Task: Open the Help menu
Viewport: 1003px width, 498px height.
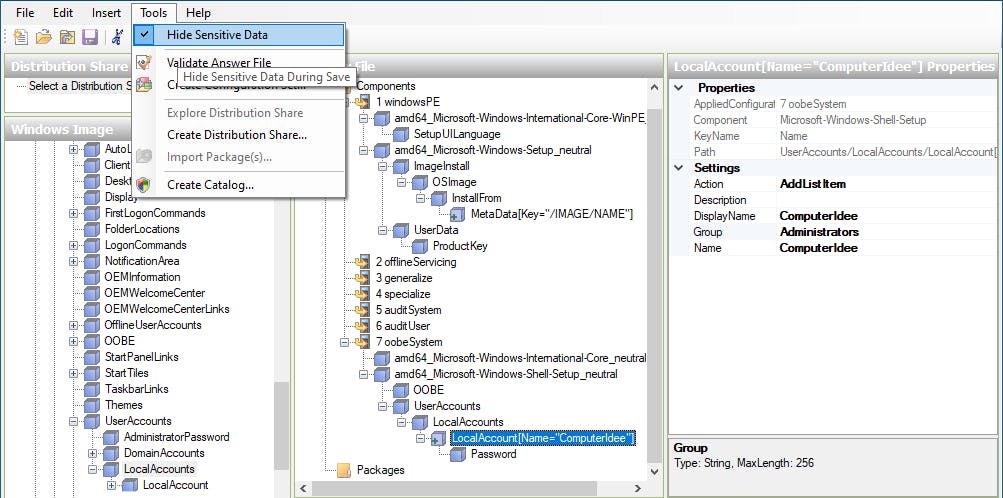Action: point(198,13)
